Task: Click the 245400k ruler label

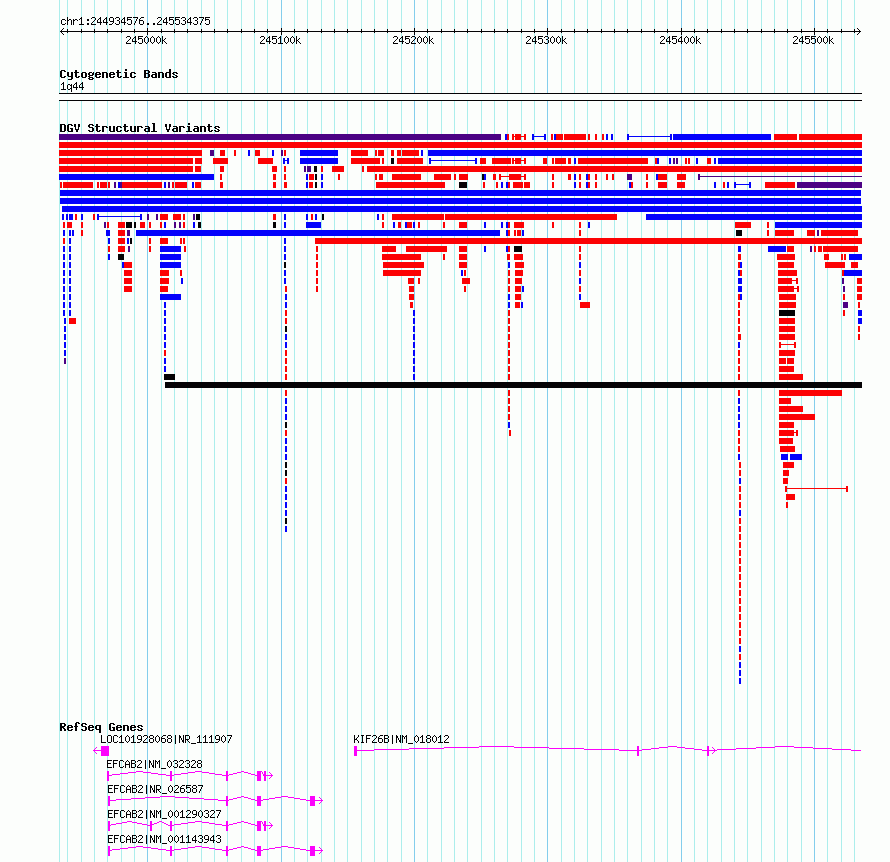Action: (680, 40)
